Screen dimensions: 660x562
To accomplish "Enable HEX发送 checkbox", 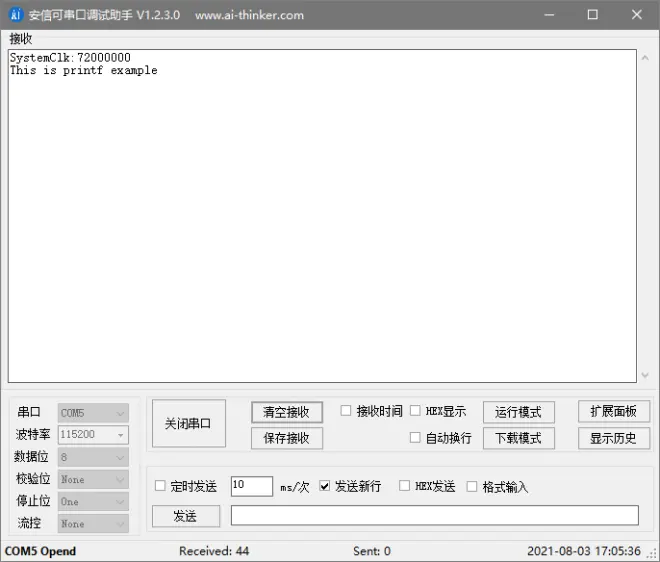I will click(x=405, y=486).
